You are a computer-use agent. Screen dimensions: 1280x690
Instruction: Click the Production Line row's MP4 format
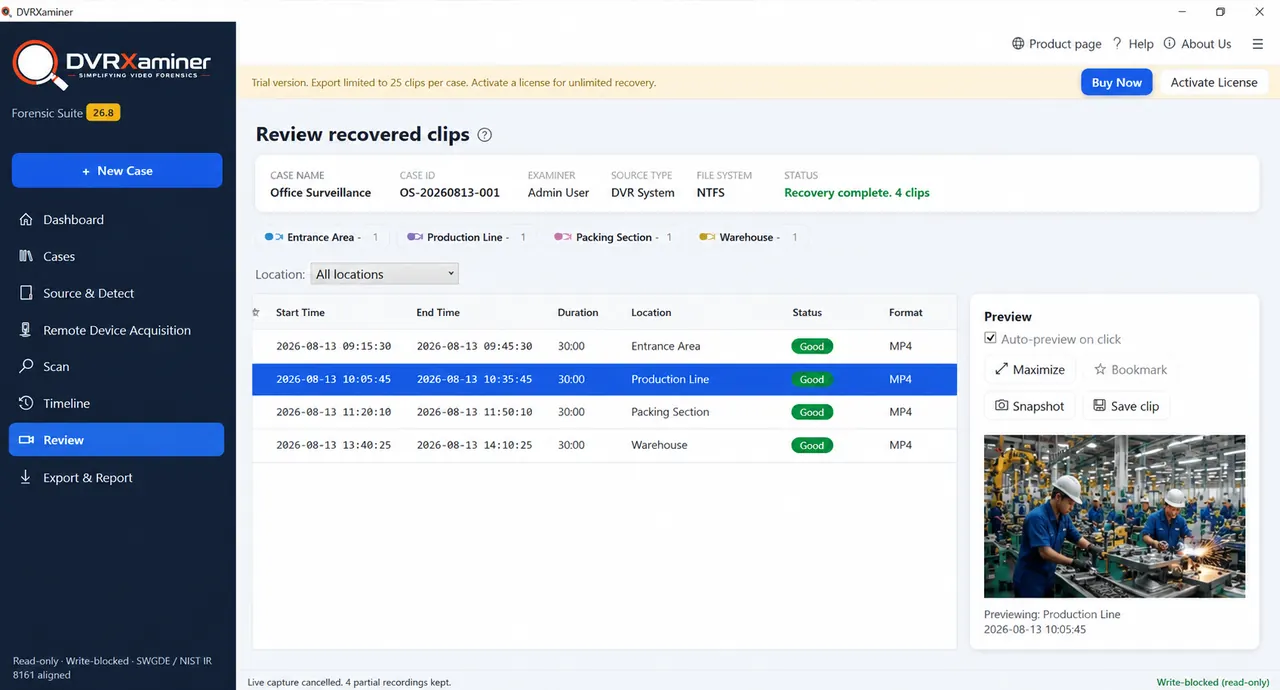coord(900,379)
